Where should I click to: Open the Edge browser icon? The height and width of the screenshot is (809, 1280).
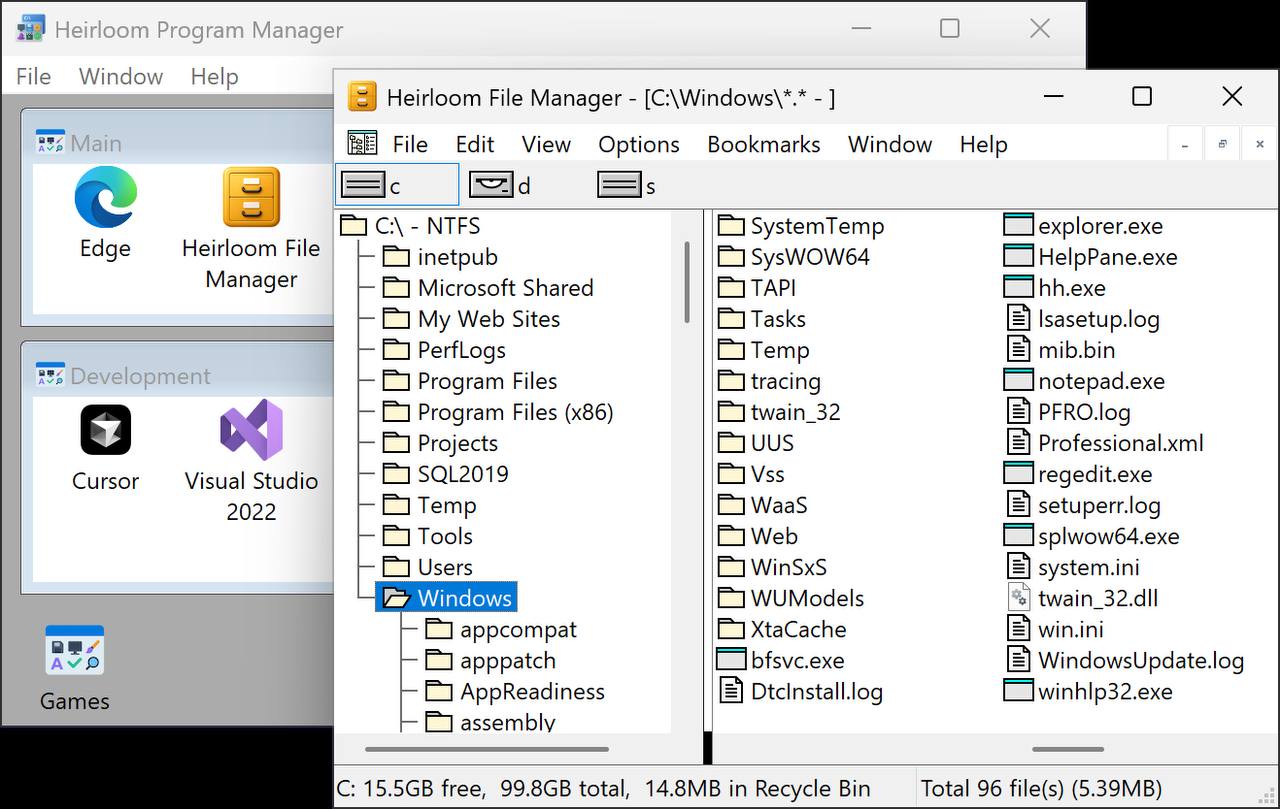pos(105,198)
